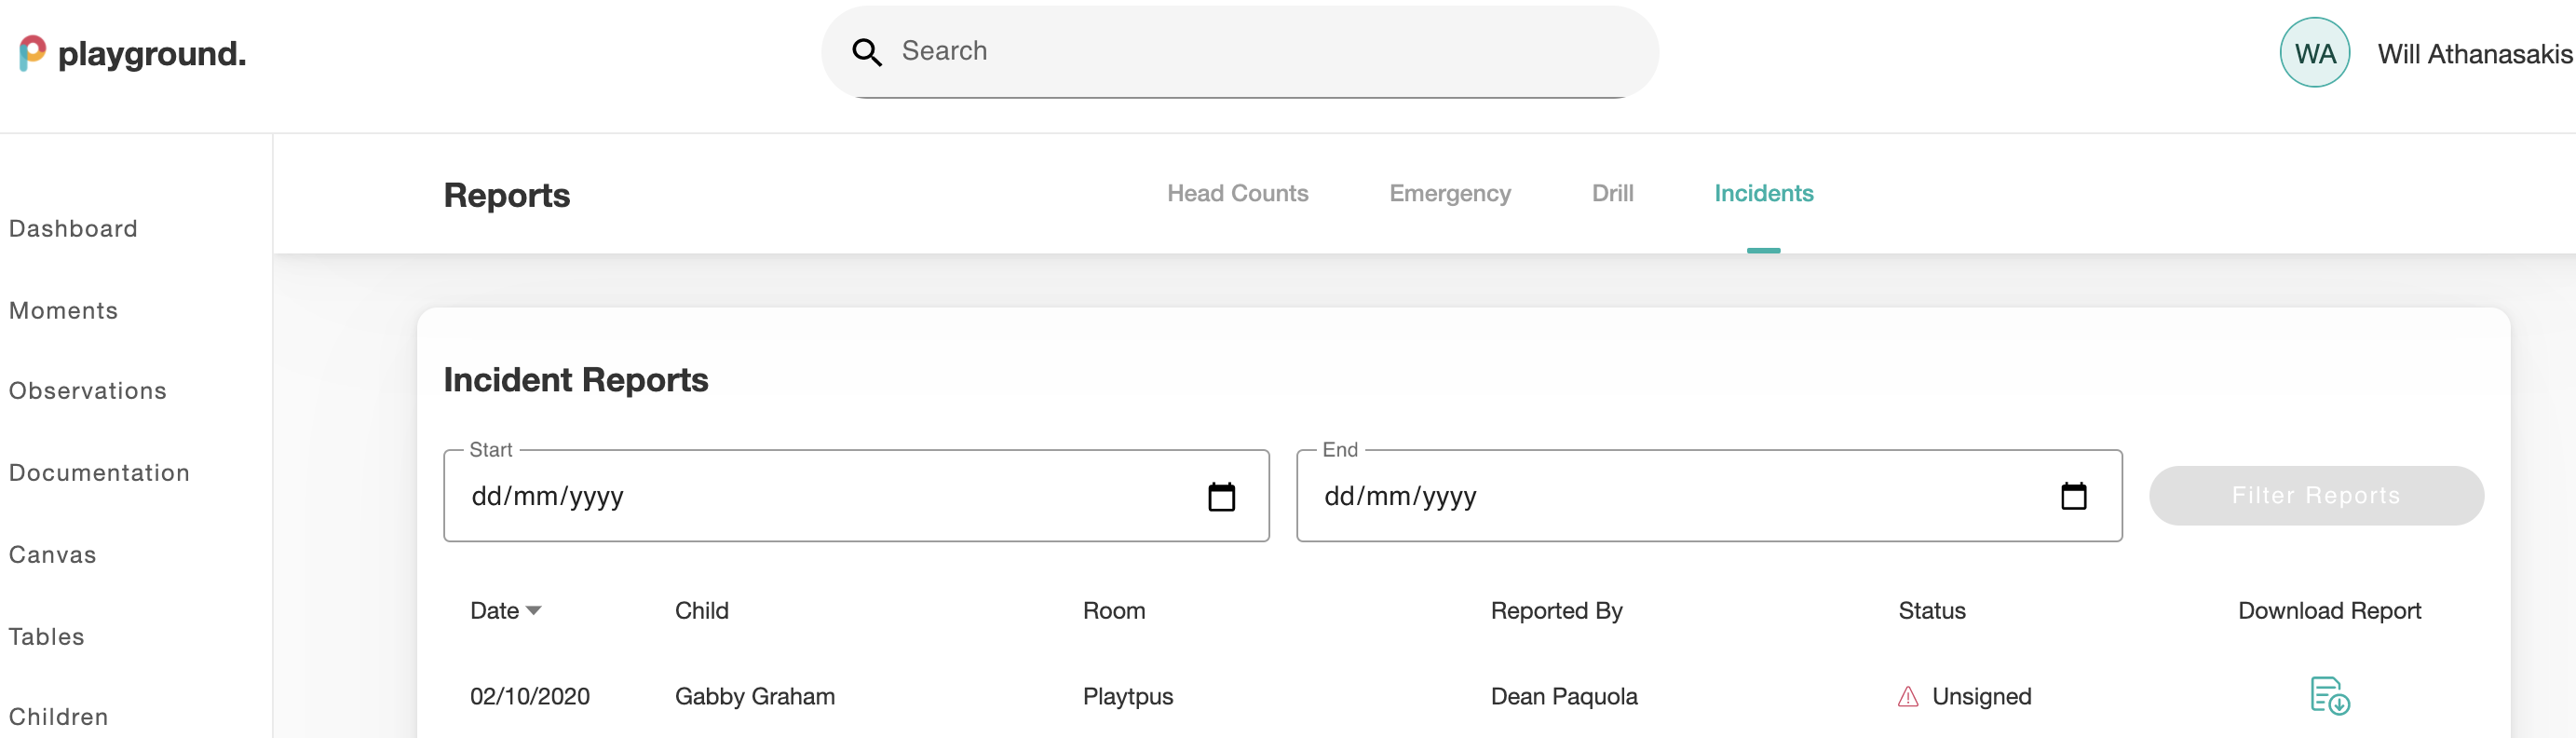Sort by Date column arrow
The width and height of the screenshot is (2576, 738).
[x=533, y=611]
